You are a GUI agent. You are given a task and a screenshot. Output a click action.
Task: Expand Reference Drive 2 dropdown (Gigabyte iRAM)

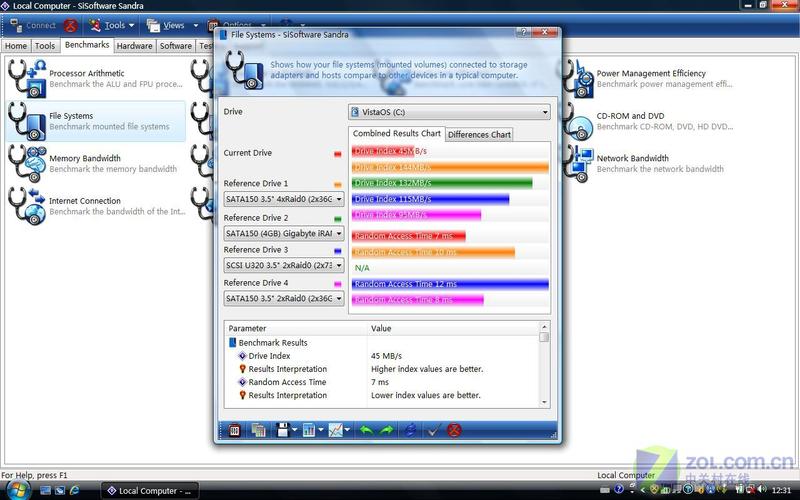point(284,234)
